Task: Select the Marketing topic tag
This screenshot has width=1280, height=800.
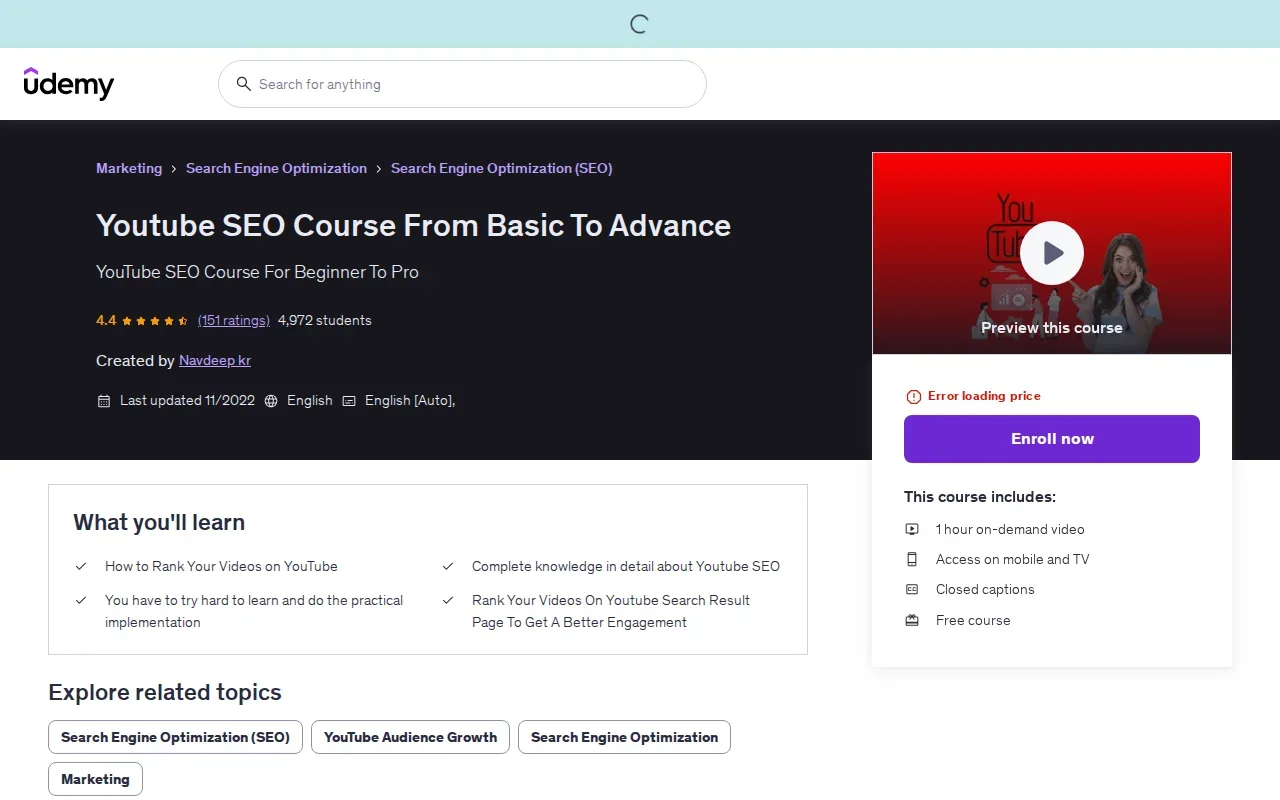Action: tap(95, 779)
